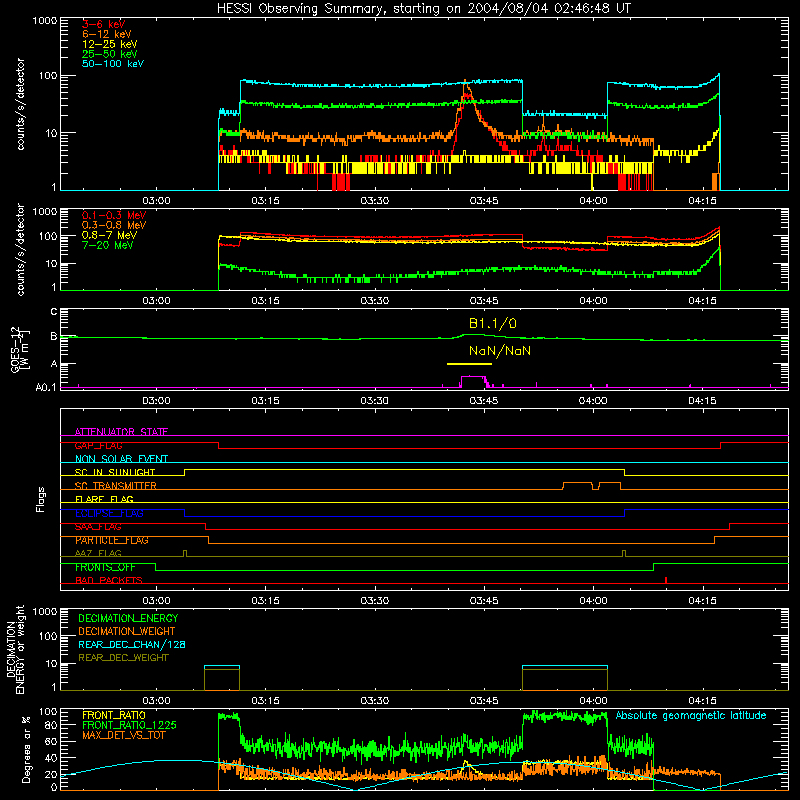Click the 0.8-7 MeV legend label
This screenshot has width=800, height=800.
click(x=109, y=235)
